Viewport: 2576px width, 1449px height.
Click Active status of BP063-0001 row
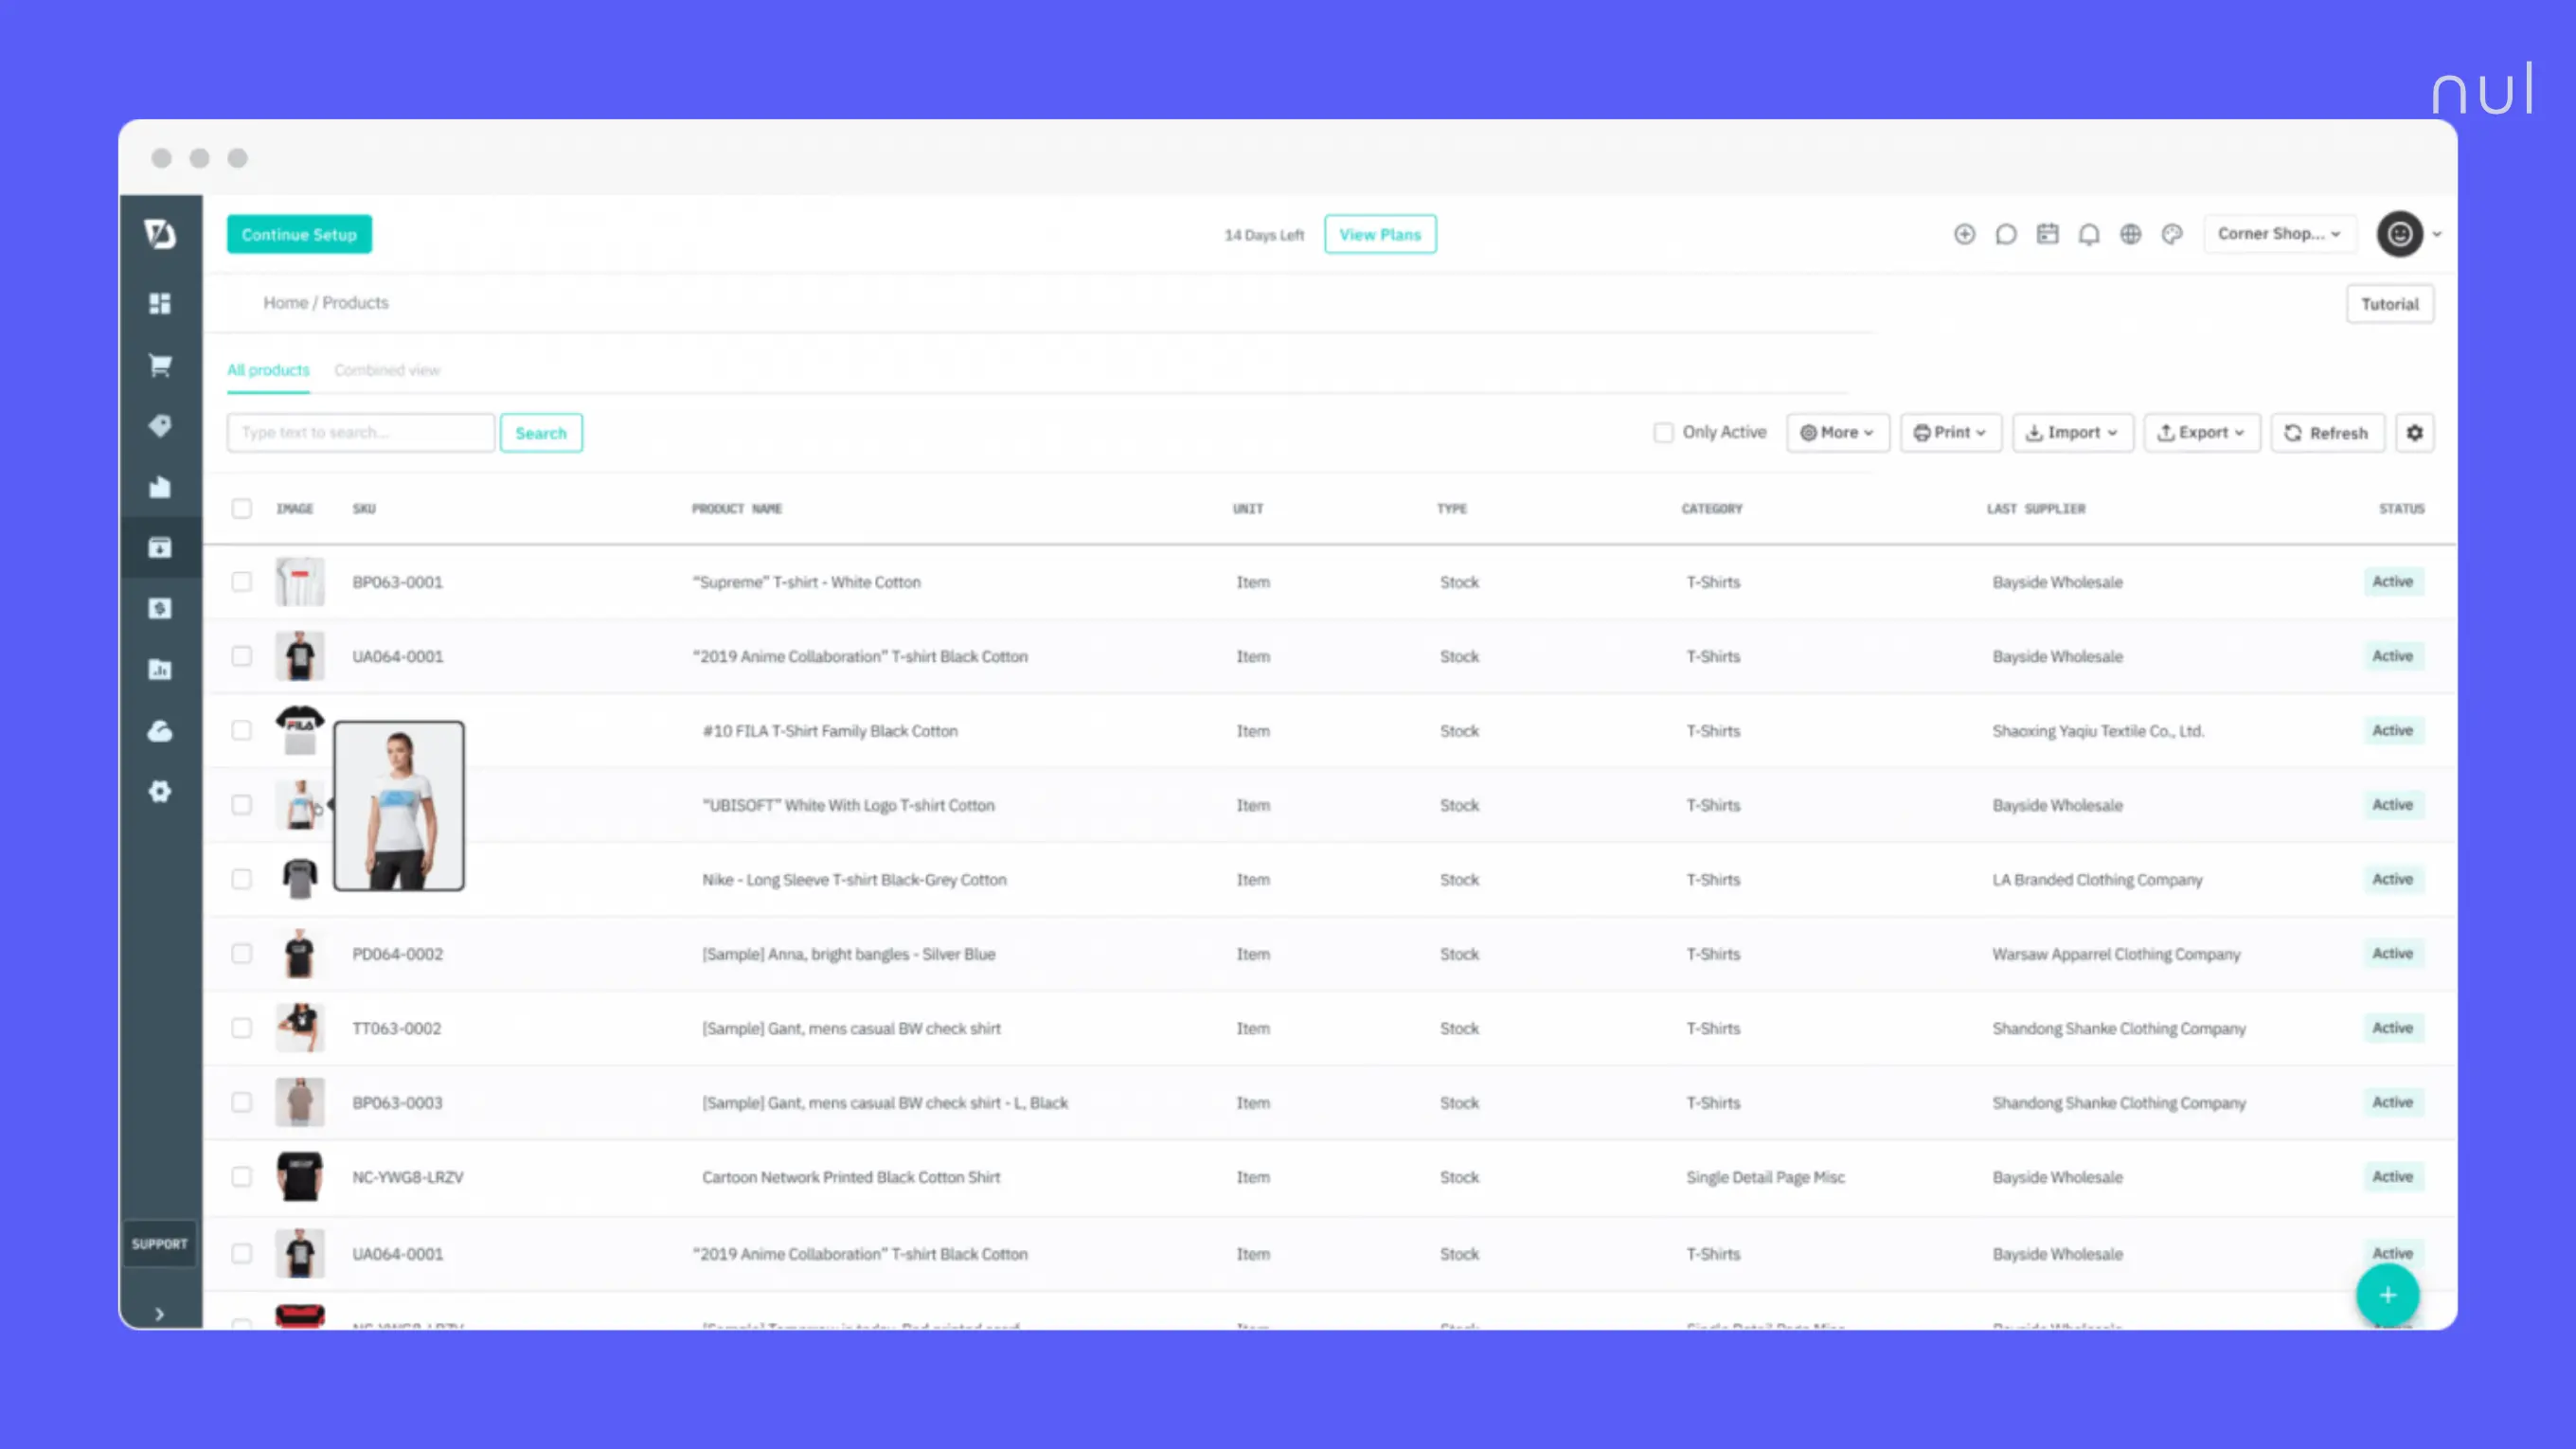[2393, 582]
